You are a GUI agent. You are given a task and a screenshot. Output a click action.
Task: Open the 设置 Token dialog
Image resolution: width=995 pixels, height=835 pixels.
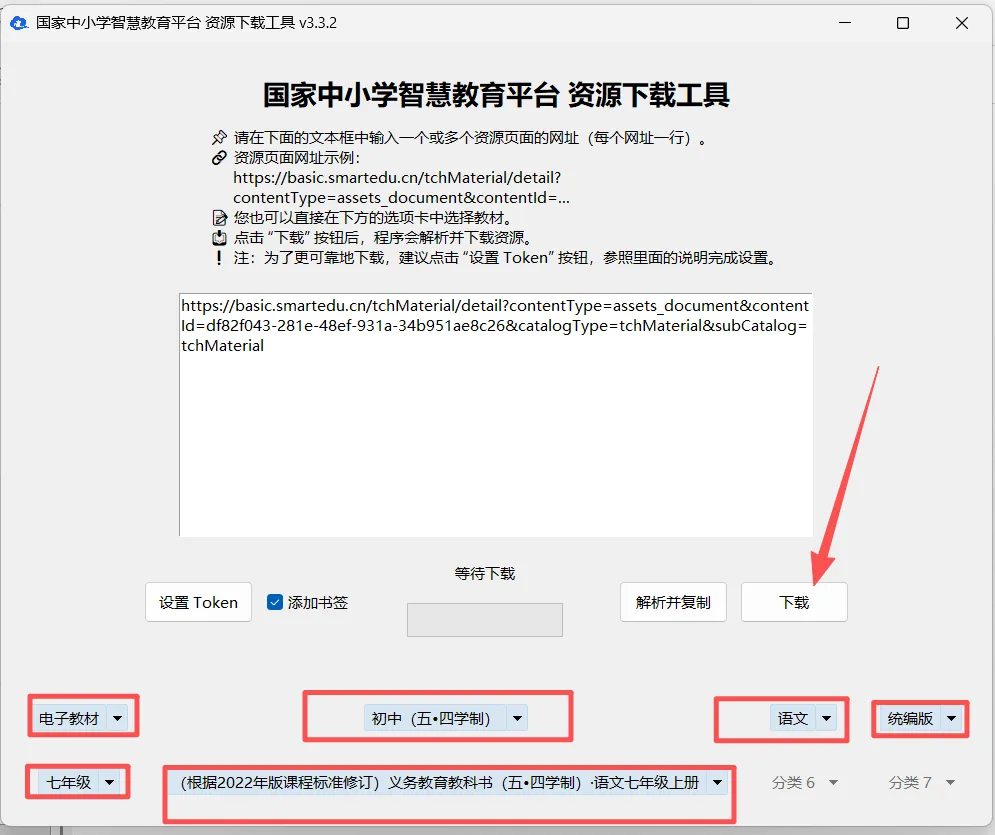(x=199, y=602)
